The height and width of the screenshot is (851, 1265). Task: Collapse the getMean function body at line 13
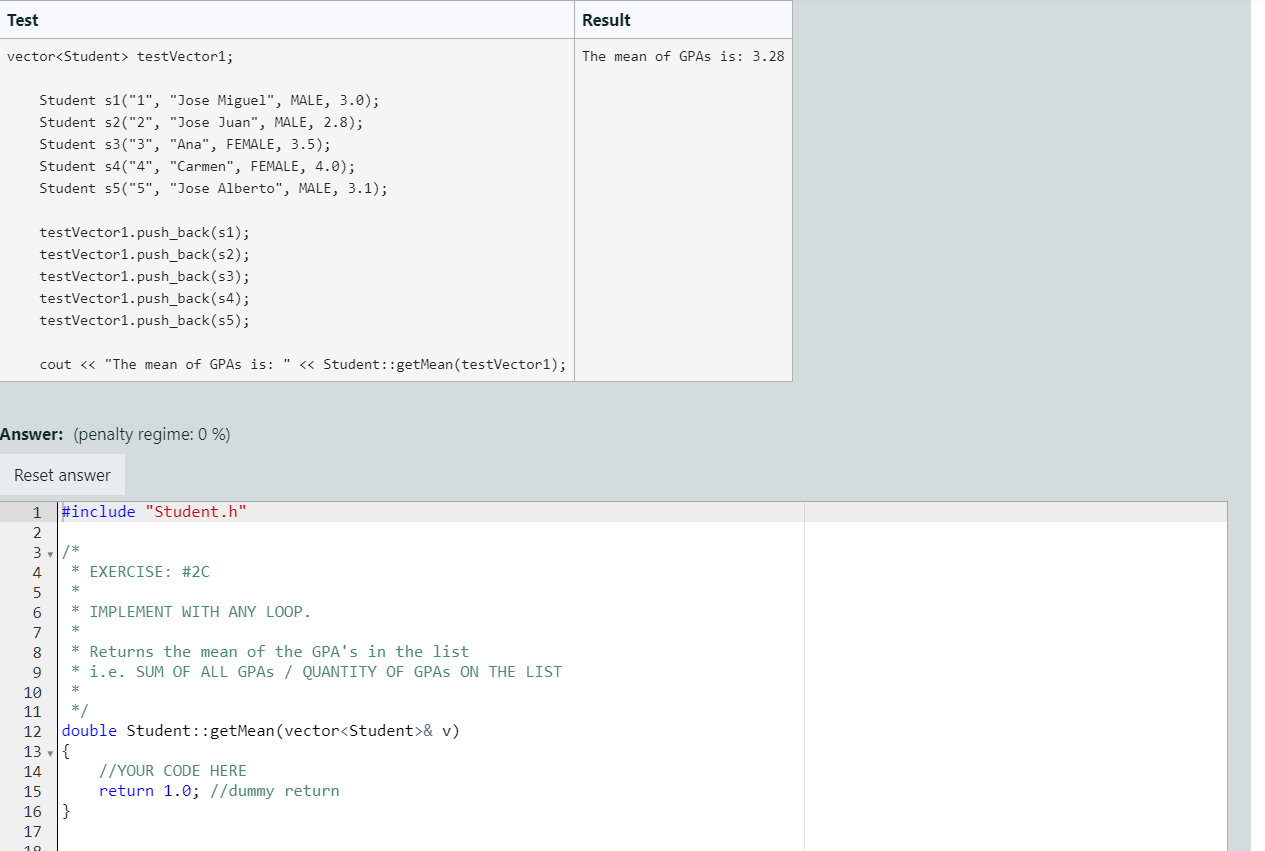pos(49,751)
